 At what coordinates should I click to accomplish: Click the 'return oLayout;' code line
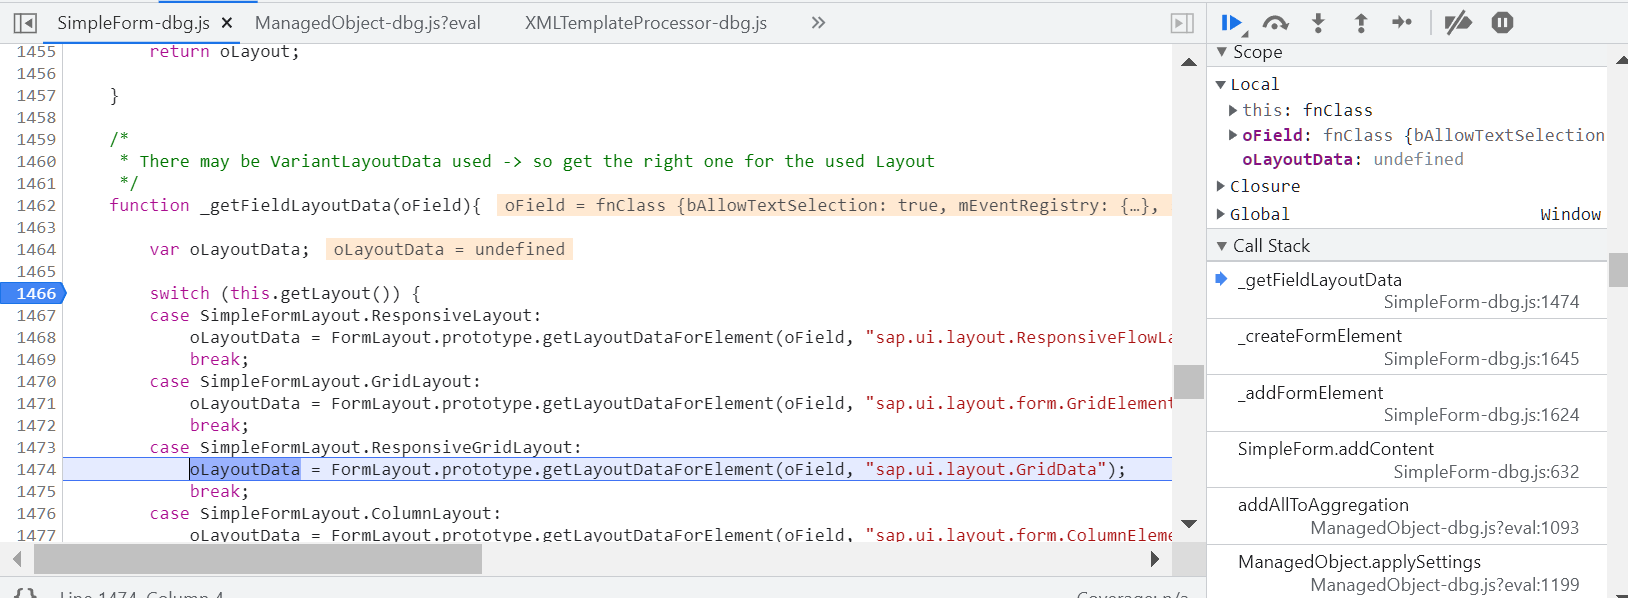[225, 51]
